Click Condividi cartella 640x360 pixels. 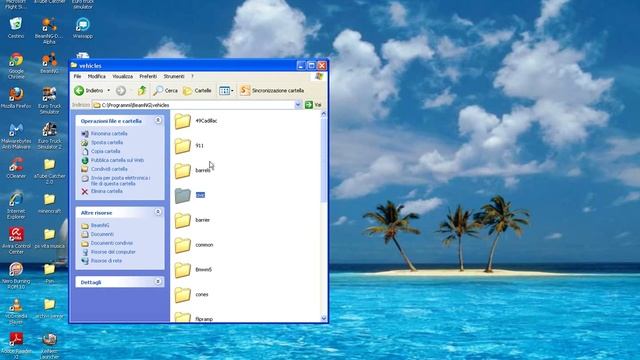109,169
